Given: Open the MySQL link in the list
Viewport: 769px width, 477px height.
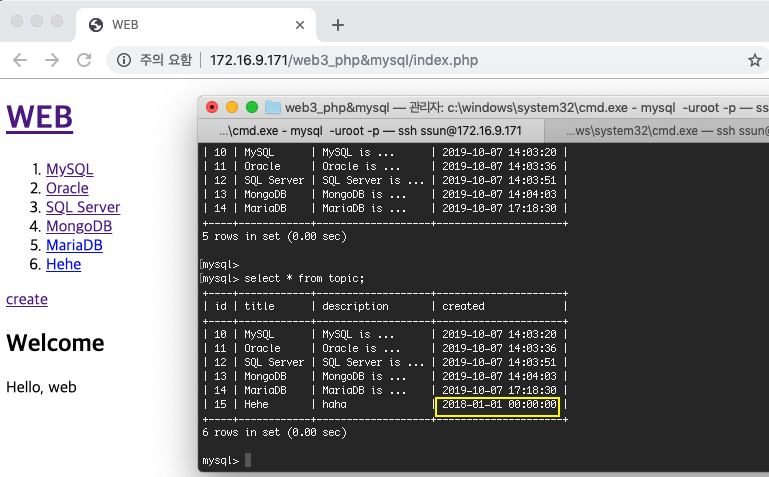Looking at the screenshot, I should point(70,169).
